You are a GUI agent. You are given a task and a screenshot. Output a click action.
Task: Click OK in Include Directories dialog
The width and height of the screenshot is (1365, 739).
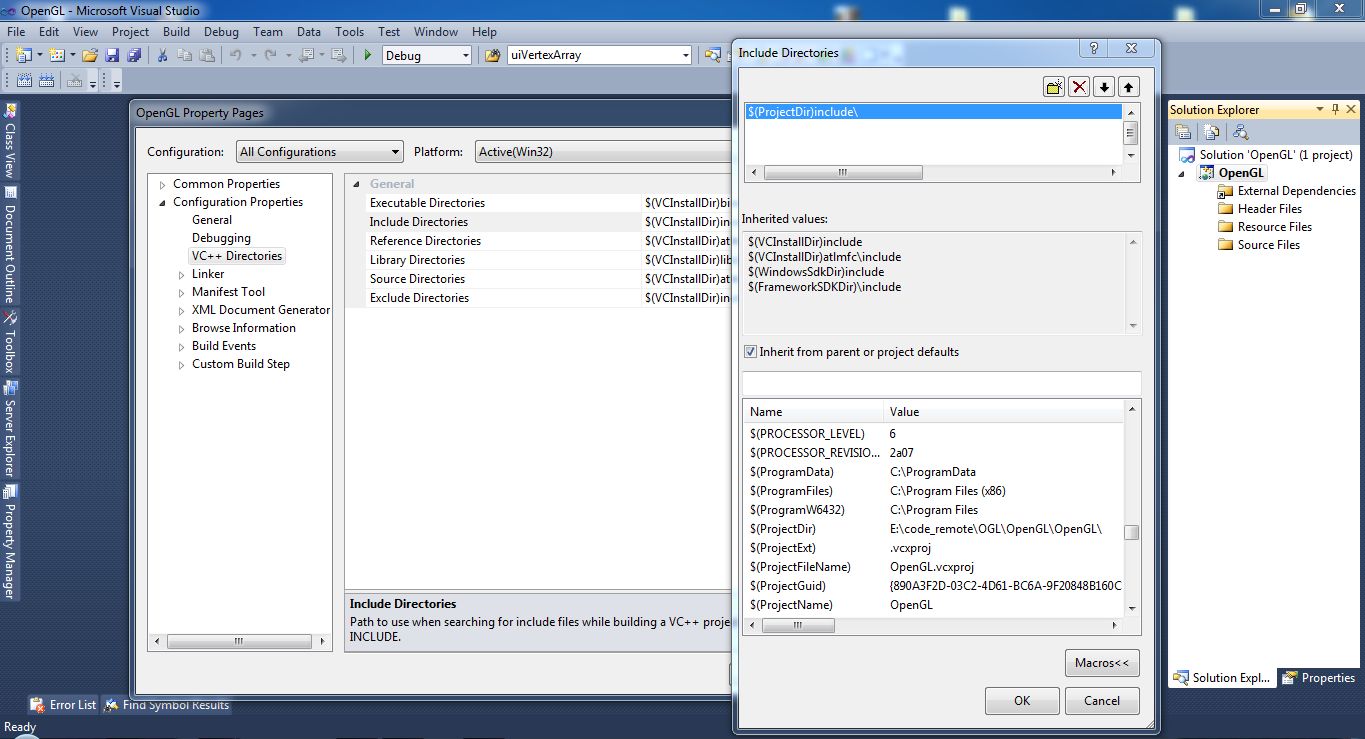pos(1022,701)
